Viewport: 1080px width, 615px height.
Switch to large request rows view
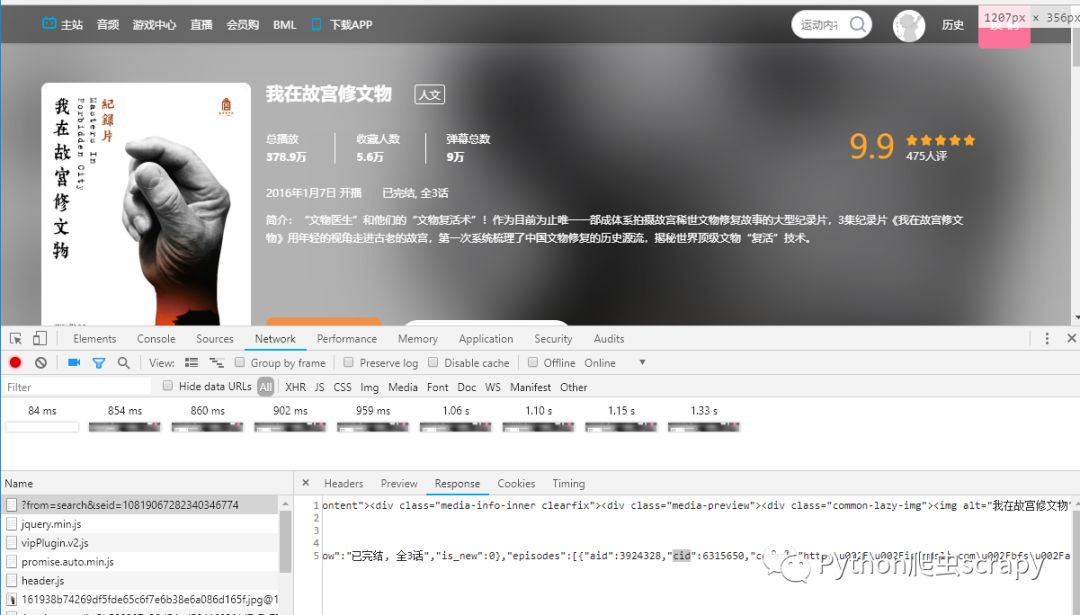[191, 362]
